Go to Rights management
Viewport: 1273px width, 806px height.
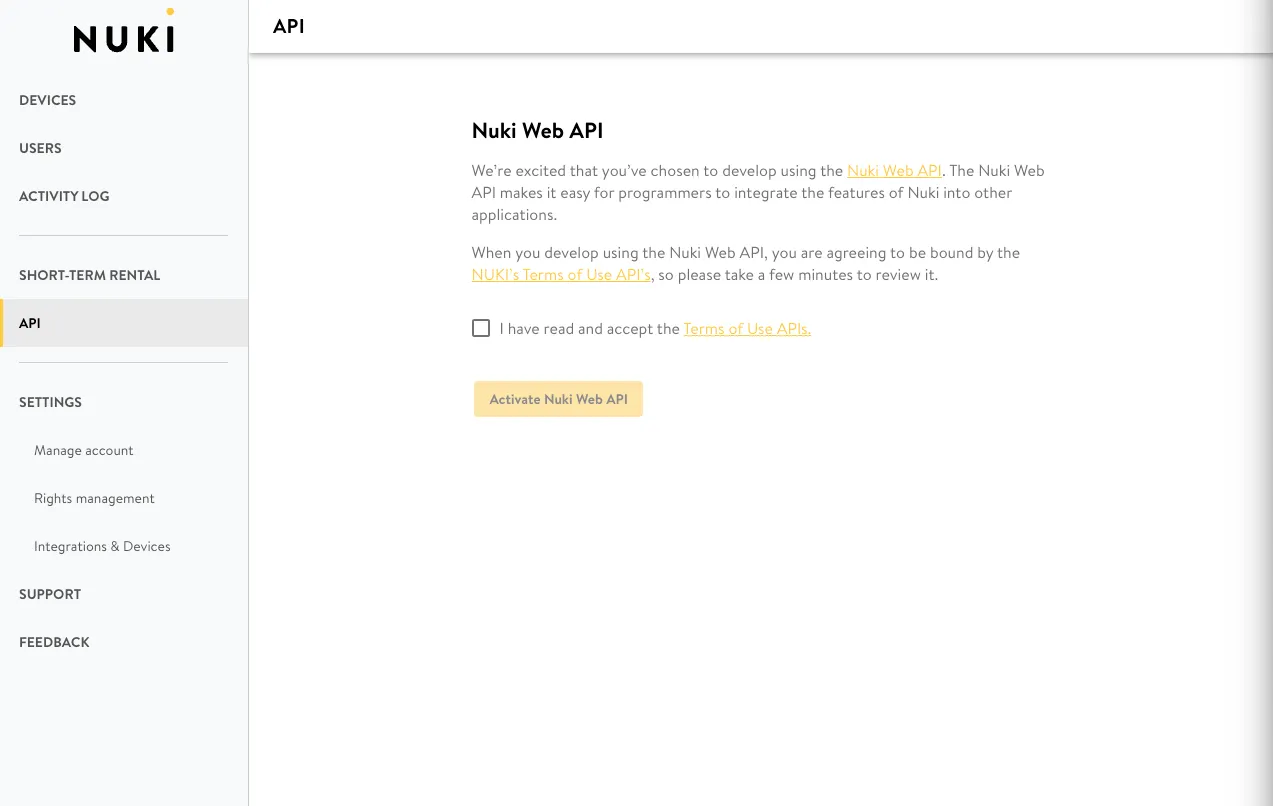(94, 499)
